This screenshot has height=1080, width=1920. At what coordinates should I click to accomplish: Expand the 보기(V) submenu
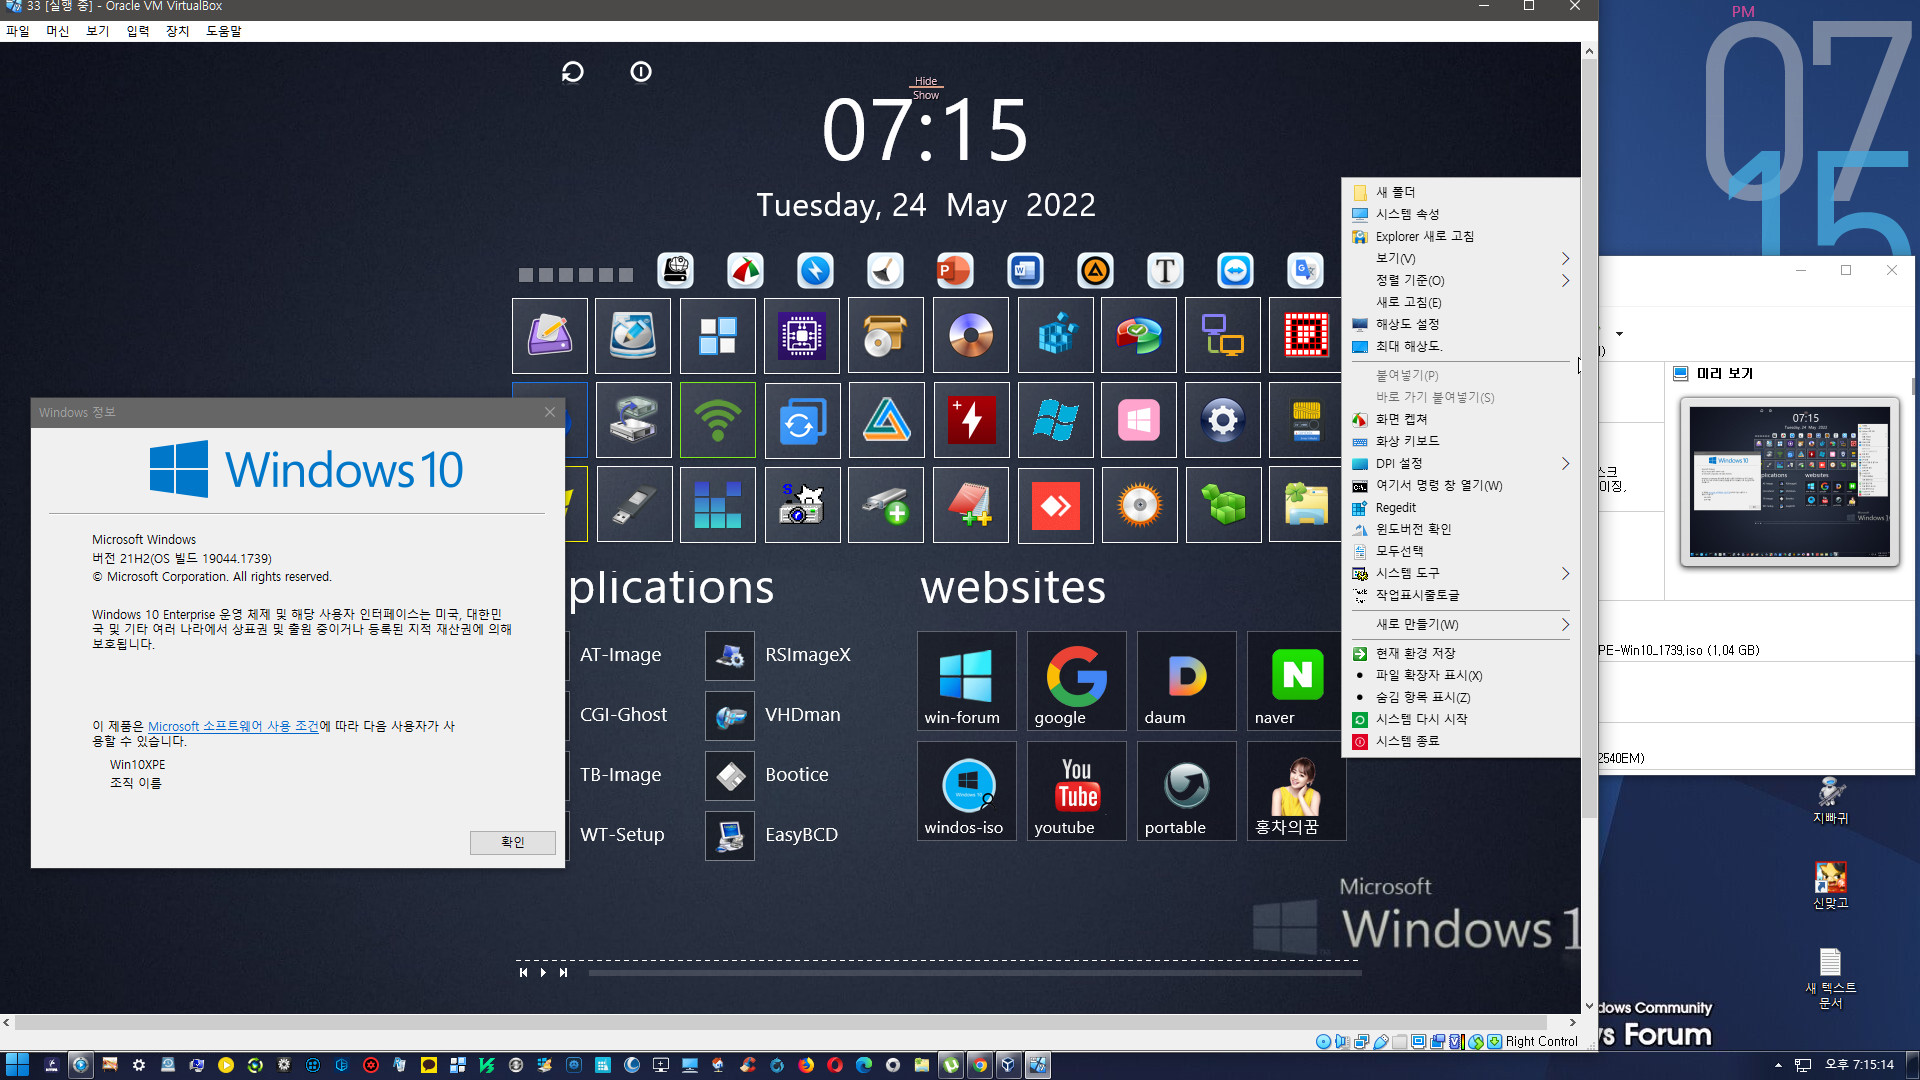[1460, 258]
